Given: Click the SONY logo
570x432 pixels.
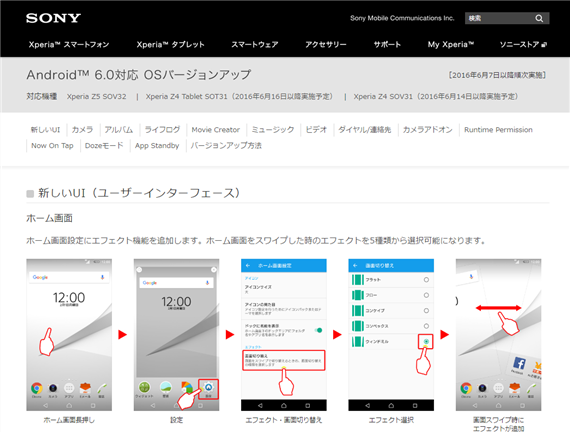Looking at the screenshot, I should click(53, 18).
